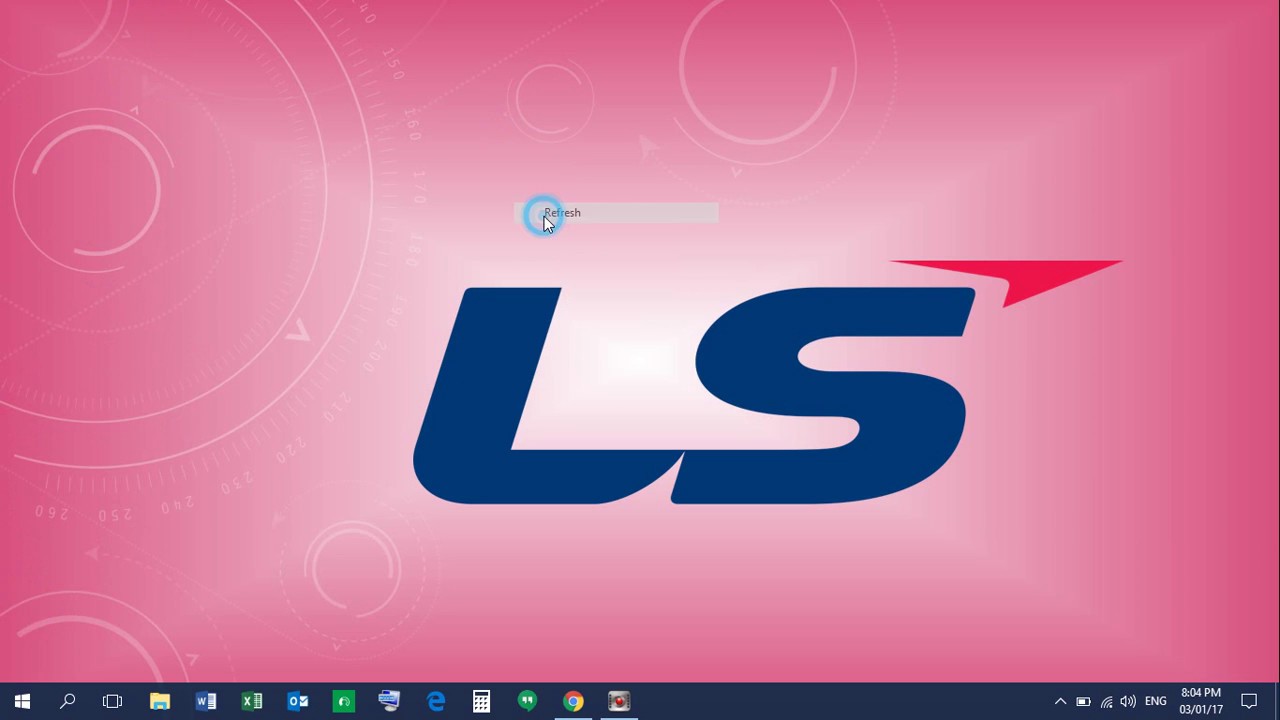The height and width of the screenshot is (720, 1280).
Task: Select Refresh in the context menu
Action: [x=616, y=212]
